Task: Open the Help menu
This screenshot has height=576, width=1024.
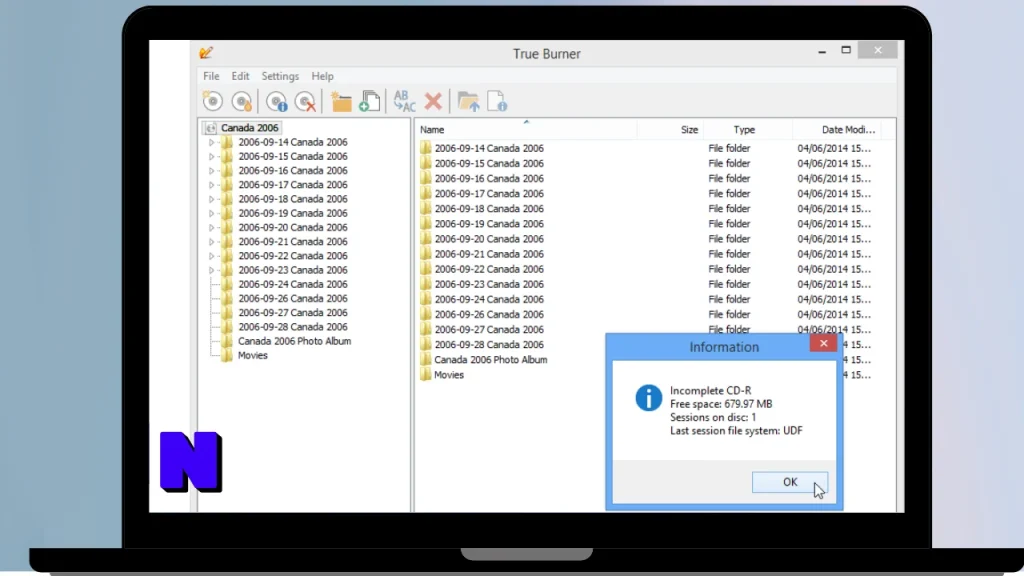Action: tap(322, 76)
